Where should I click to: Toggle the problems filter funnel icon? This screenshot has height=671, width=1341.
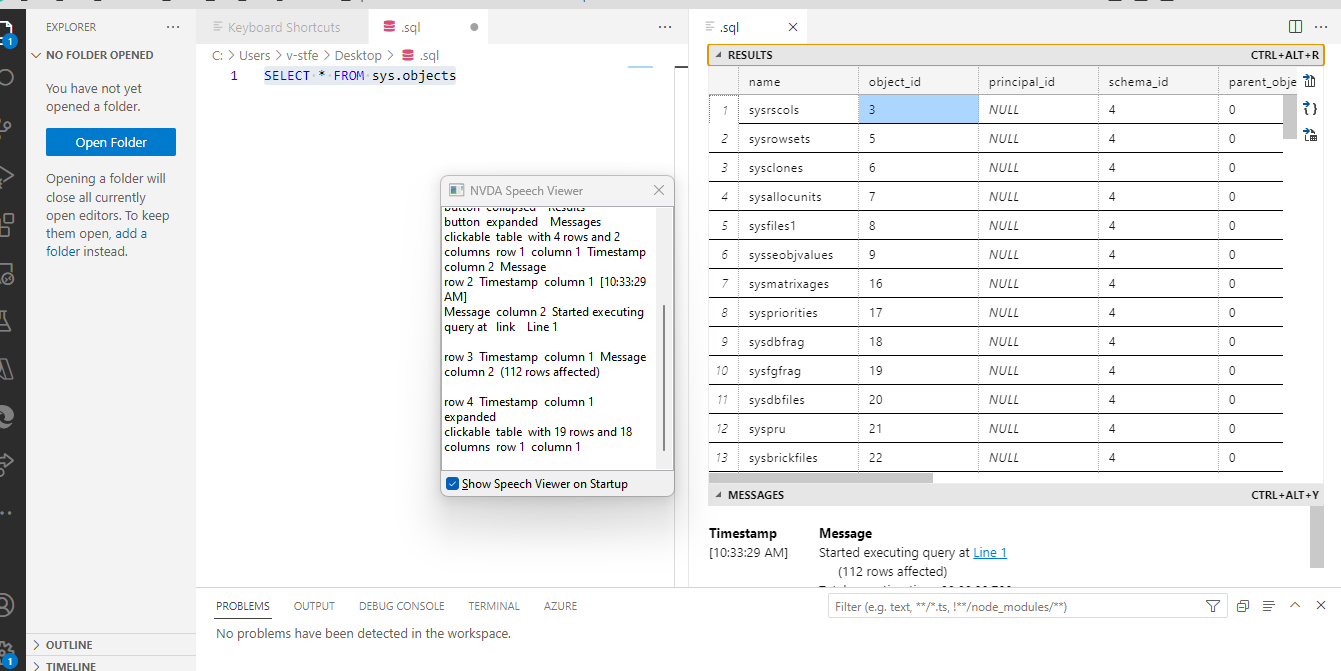pos(1212,605)
